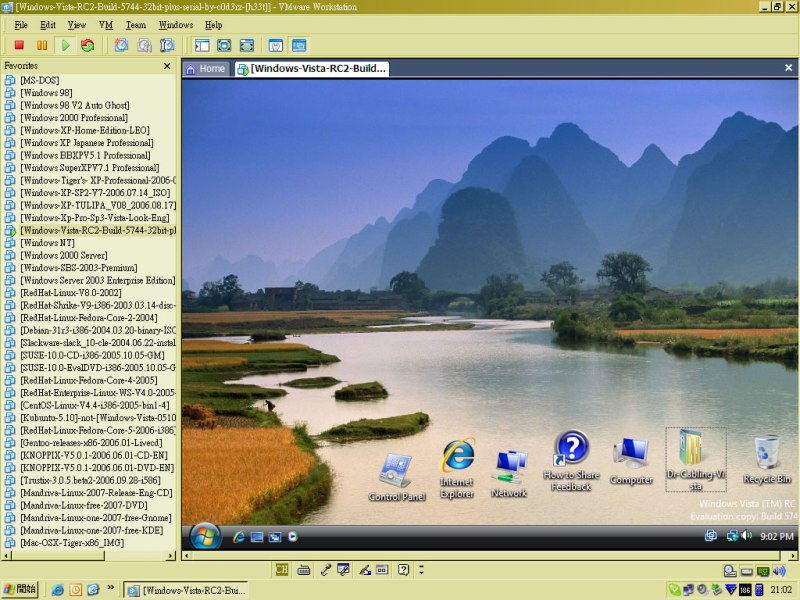
Task: Close the Favorites panel
Action: [167, 66]
